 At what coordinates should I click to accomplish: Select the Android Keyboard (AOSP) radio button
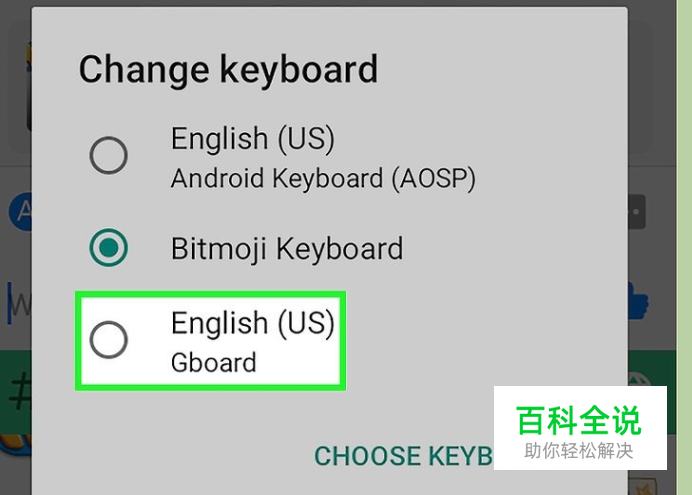click(109, 155)
